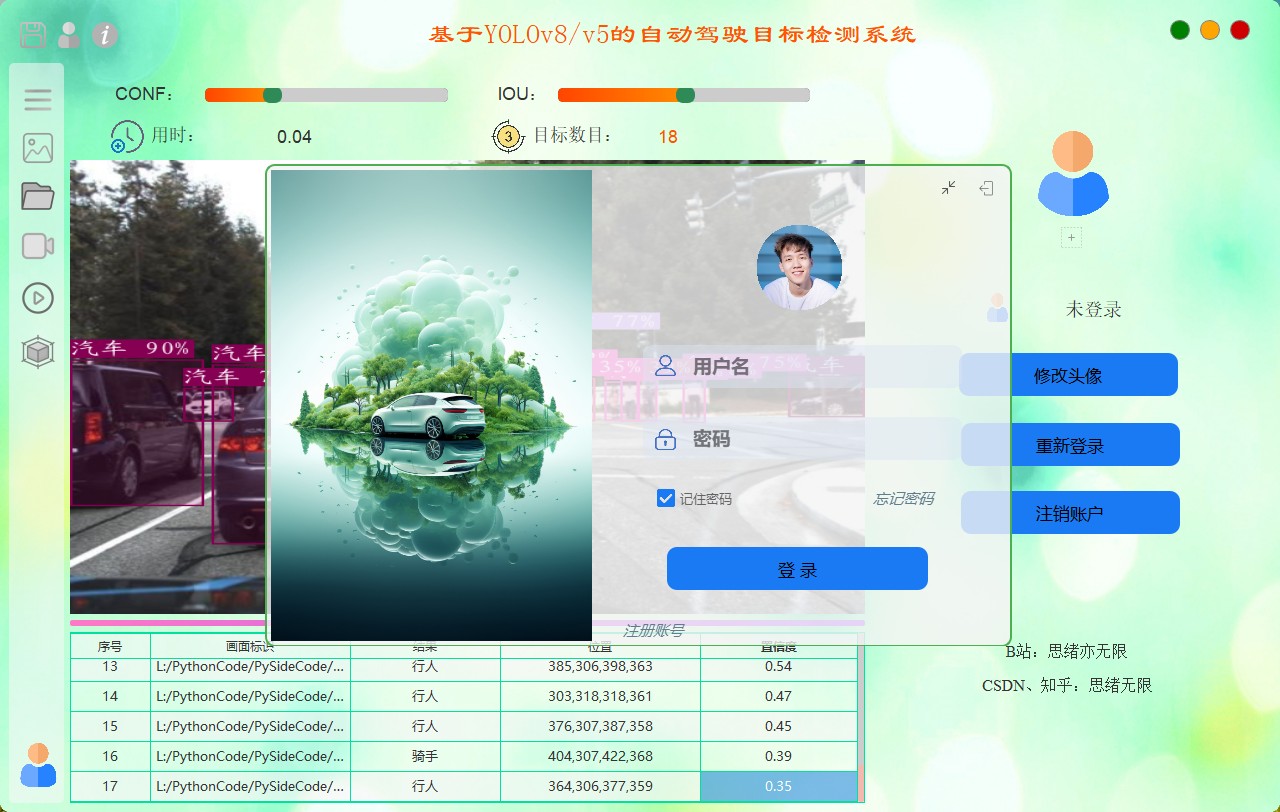
Task: Click the 汽车 90% detection label
Action: (x=131, y=349)
